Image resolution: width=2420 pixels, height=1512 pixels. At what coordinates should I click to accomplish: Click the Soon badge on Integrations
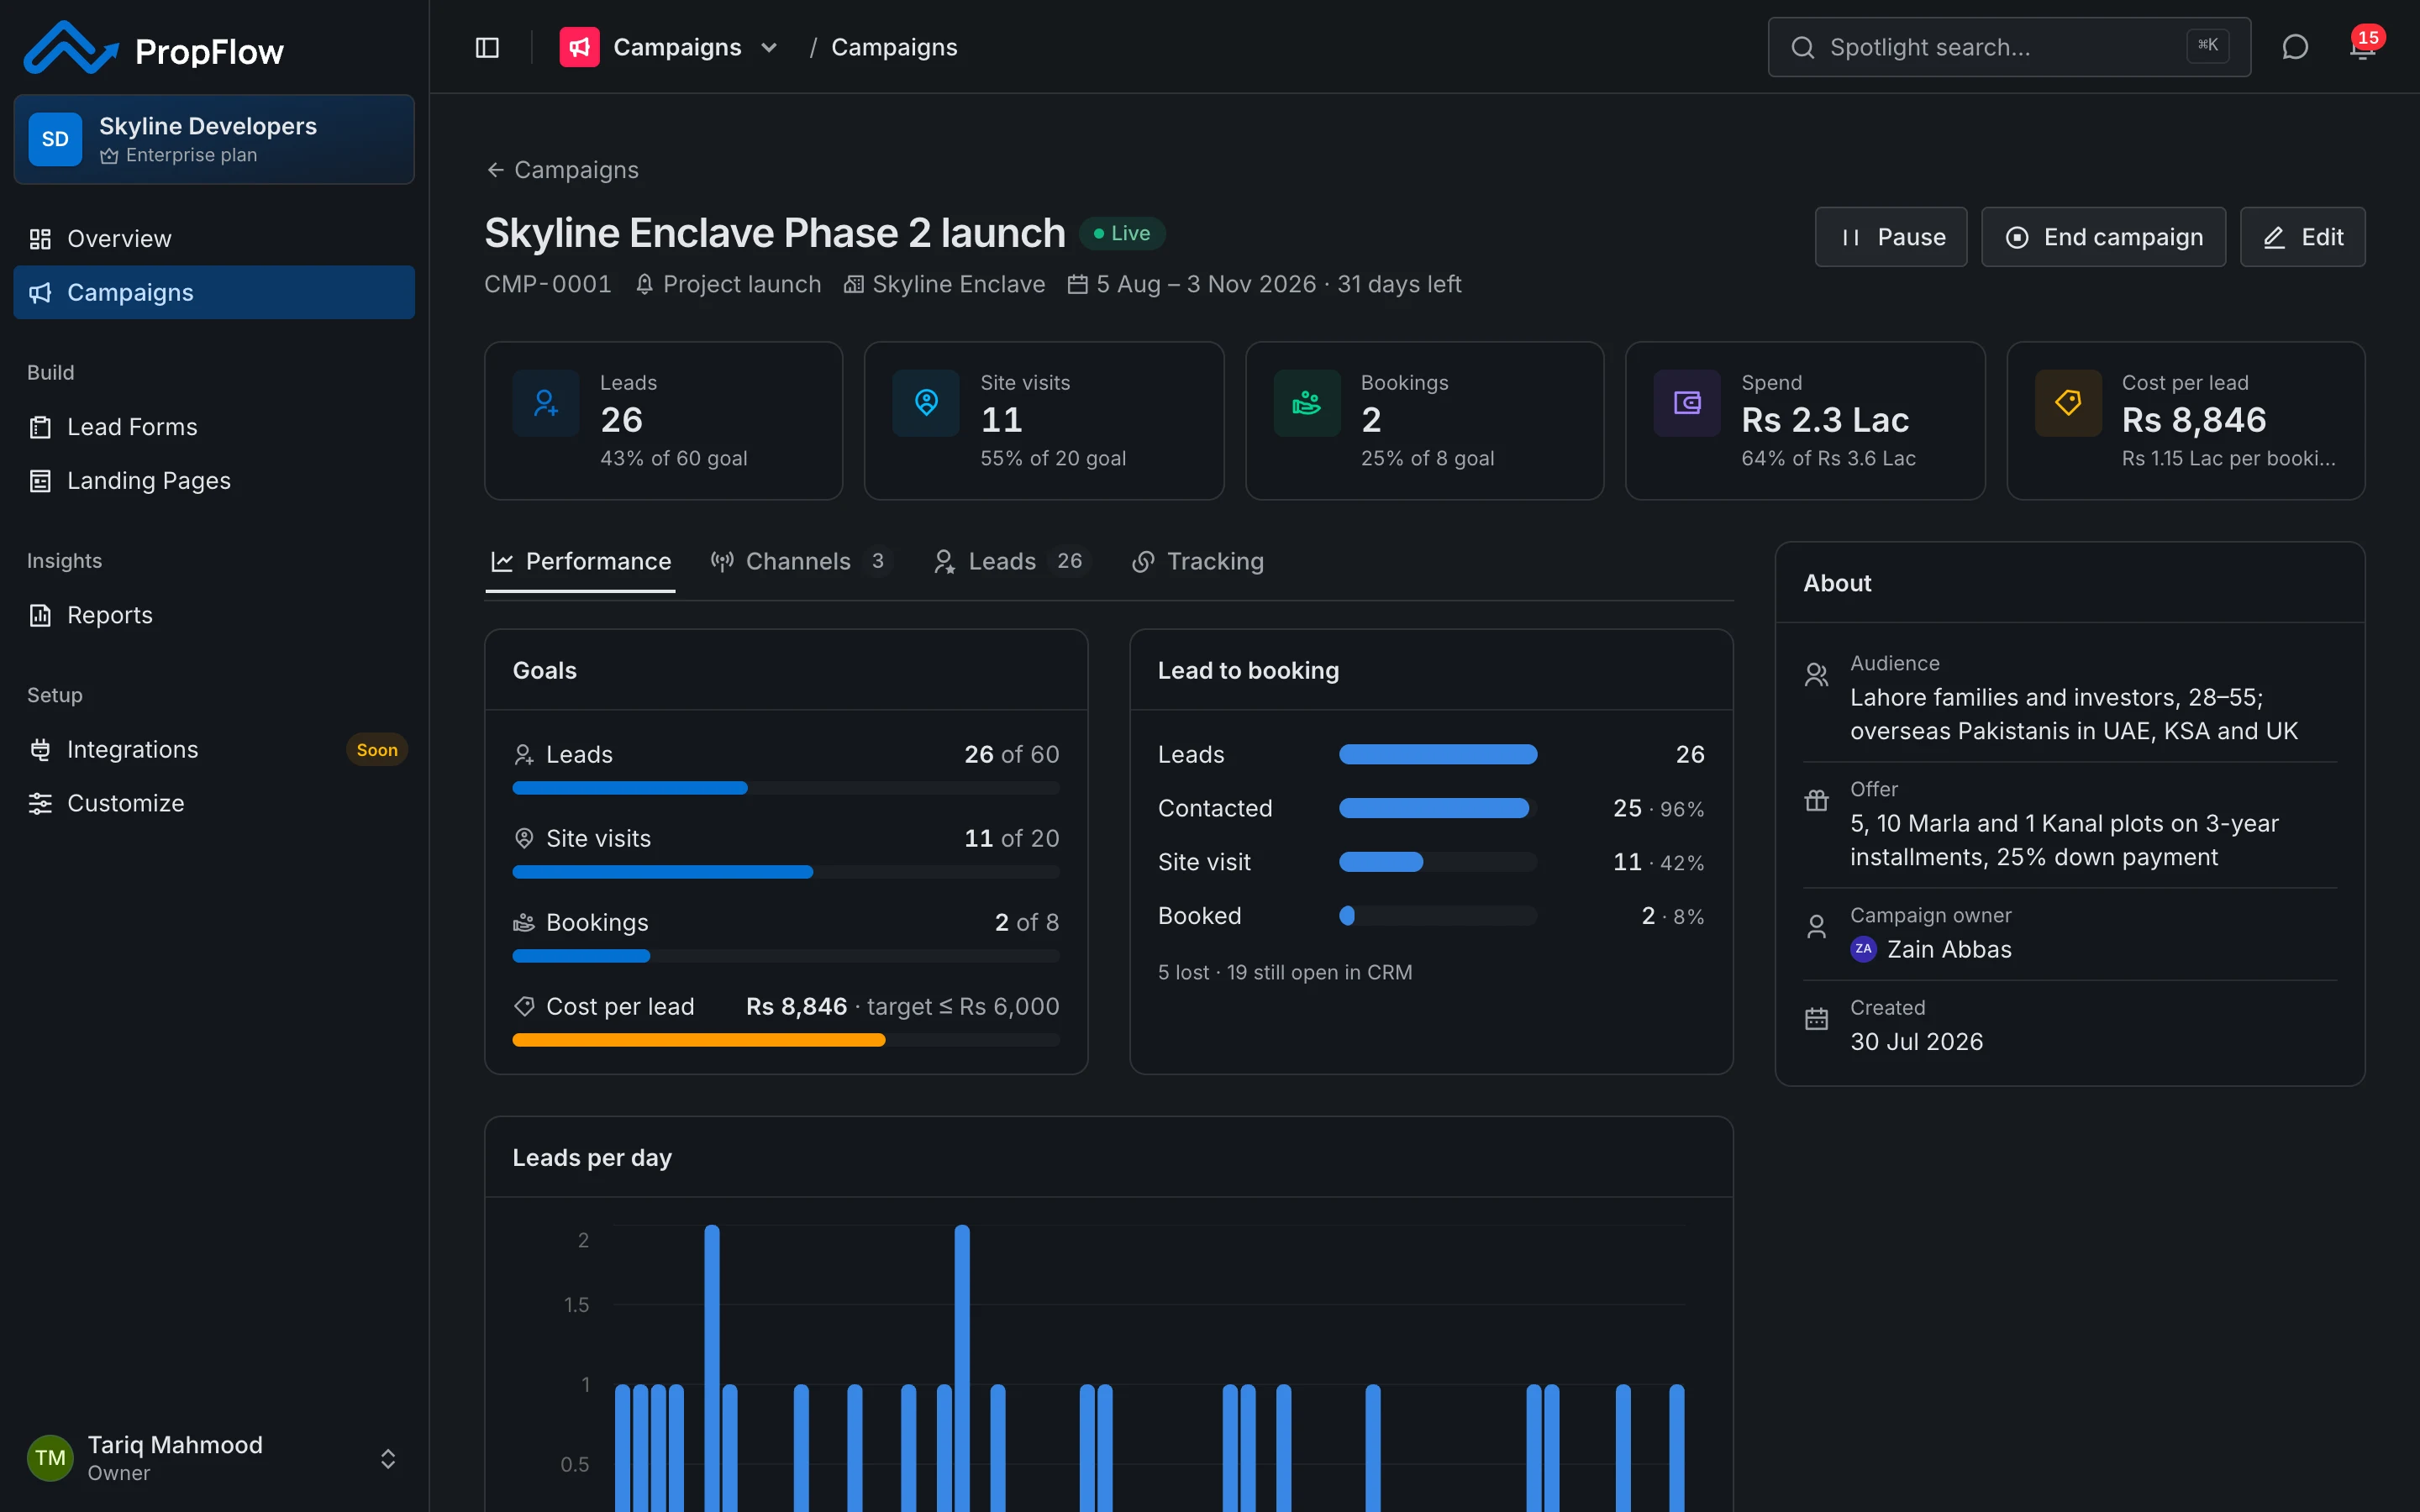376,750
